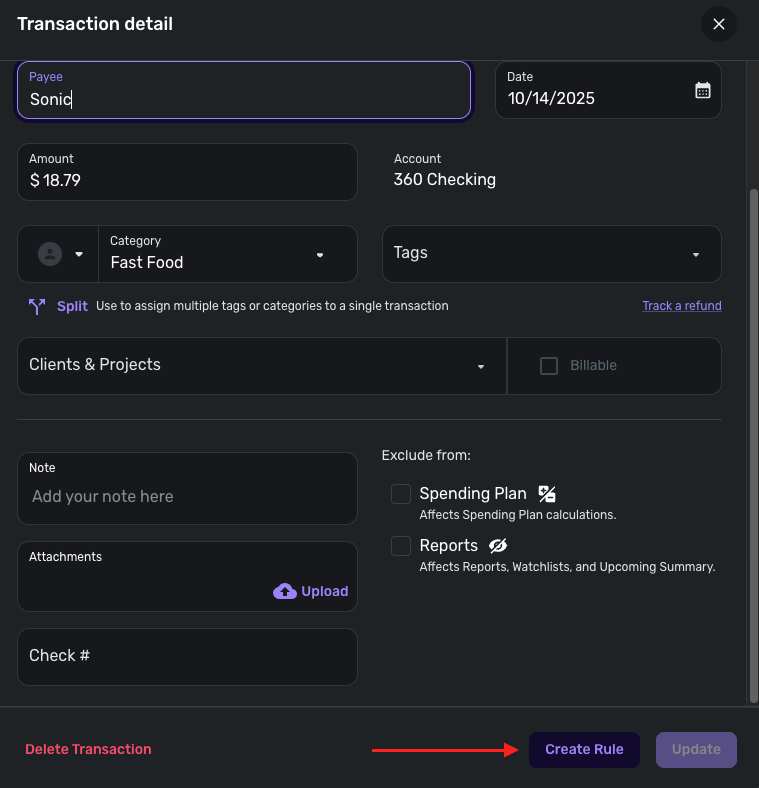Follow the Track a refund link

[681, 306]
